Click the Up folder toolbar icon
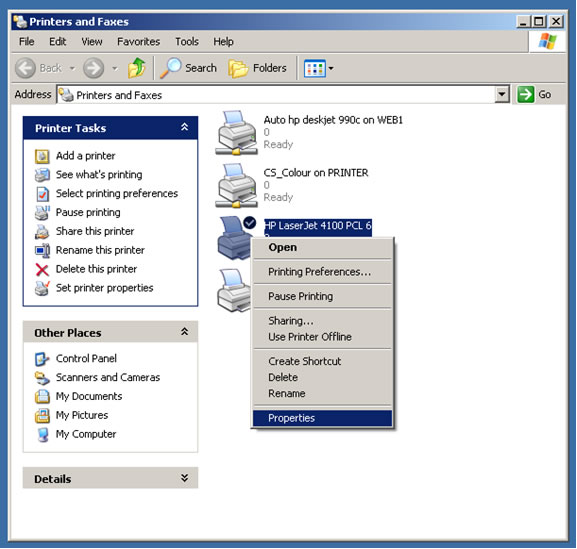Viewport: 577px width, 549px height. tap(137, 68)
